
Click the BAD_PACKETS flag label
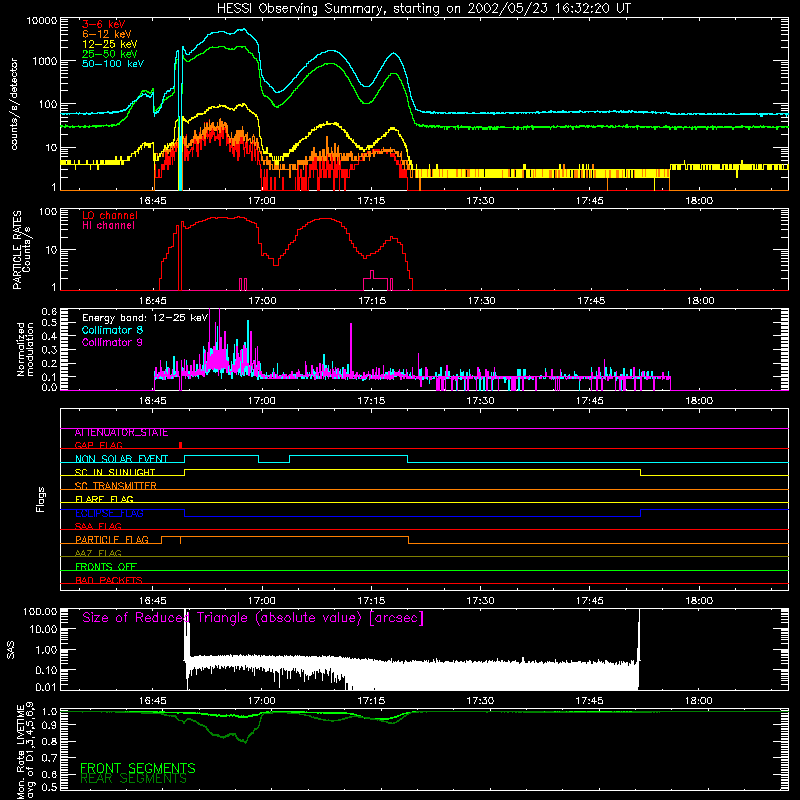pyautogui.click(x=109, y=581)
